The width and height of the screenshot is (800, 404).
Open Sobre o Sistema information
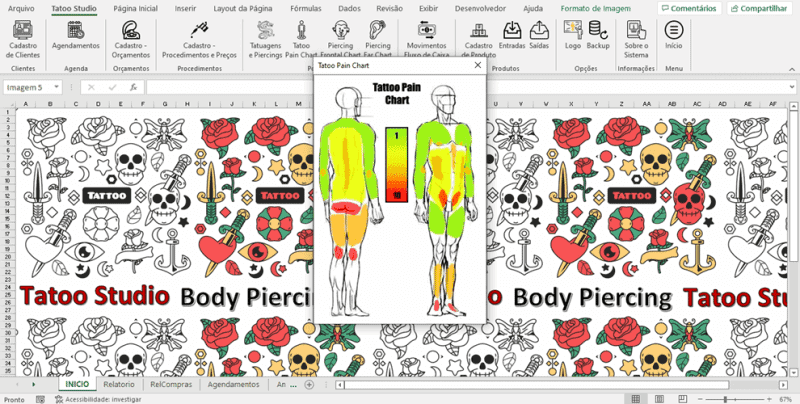coord(636,40)
